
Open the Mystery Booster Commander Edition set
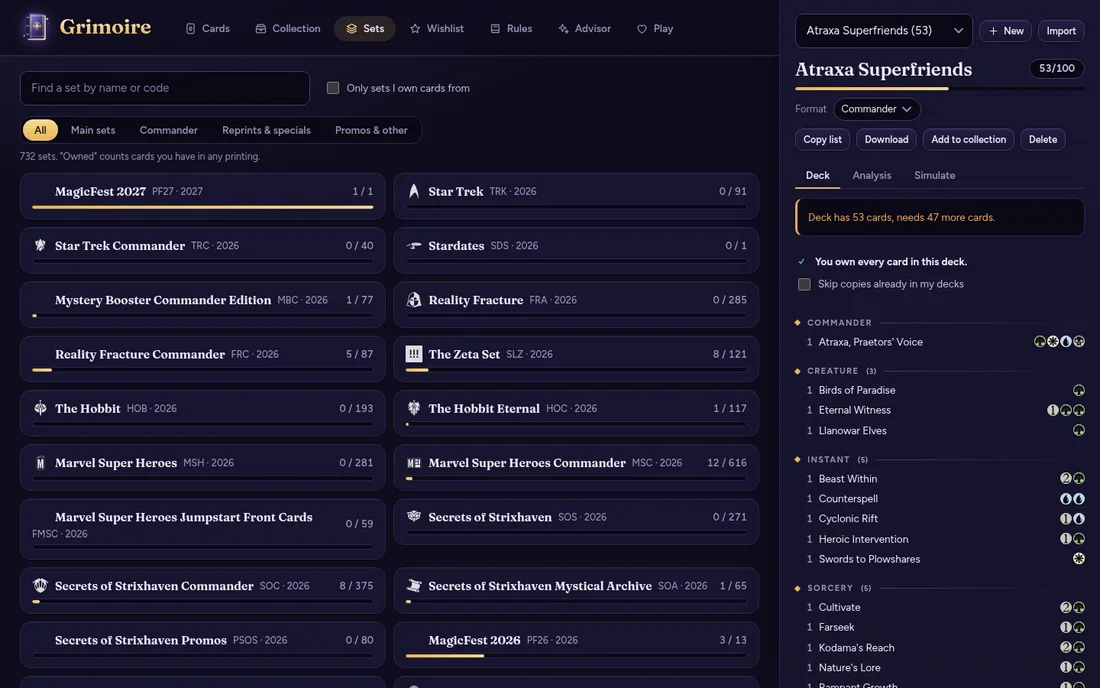click(x=203, y=304)
